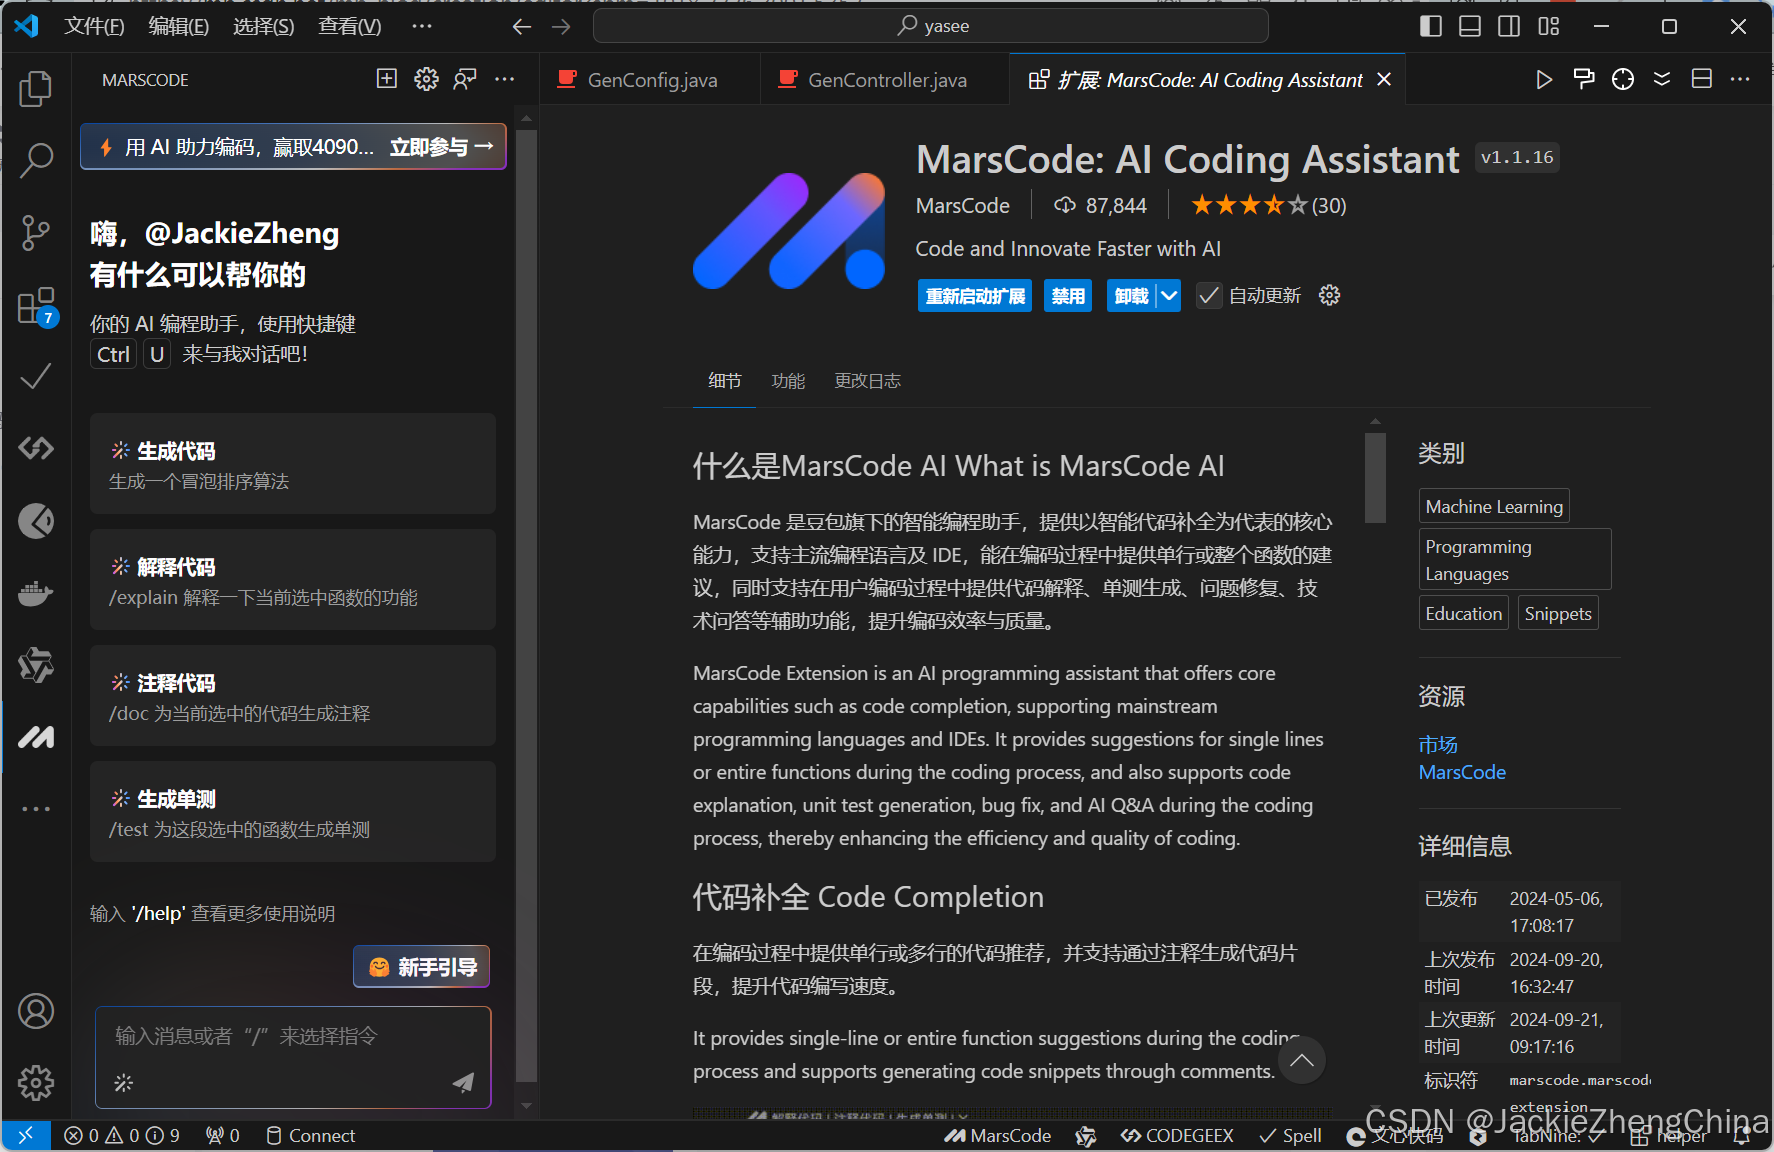Open the Explorer view in activity bar
The width and height of the screenshot is (1774, 1152).
coord(36,89)
